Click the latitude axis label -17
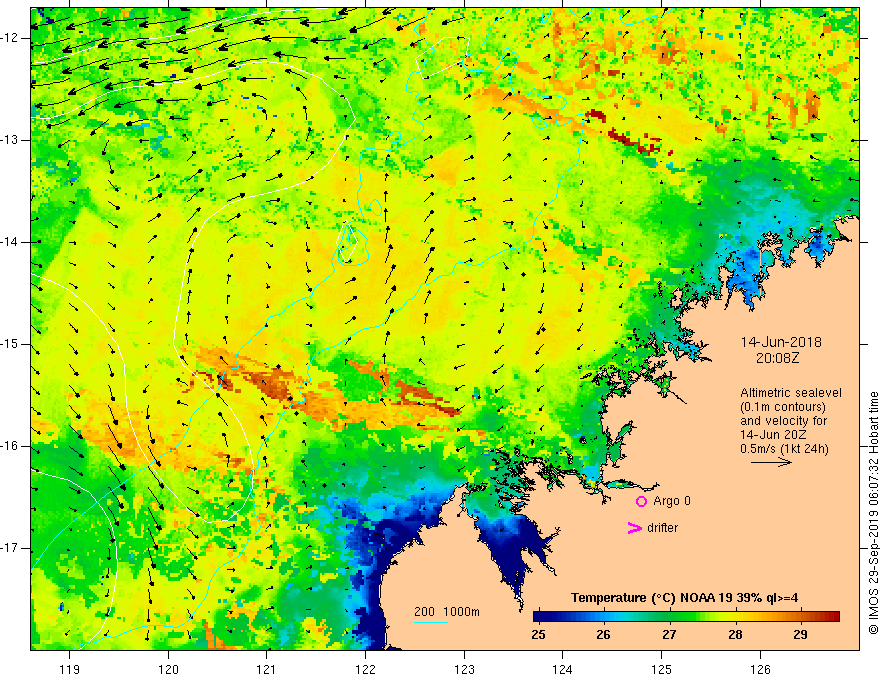880x680 pixels. point(10,548)
